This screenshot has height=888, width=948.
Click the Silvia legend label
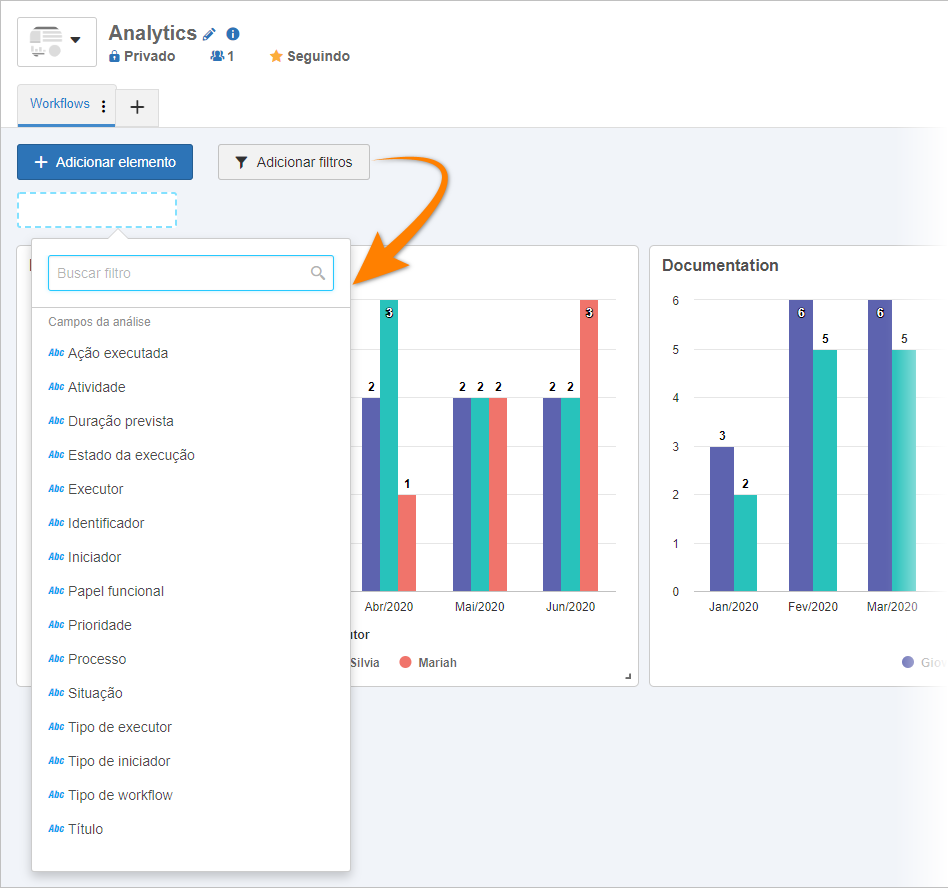tap(365, 663)
